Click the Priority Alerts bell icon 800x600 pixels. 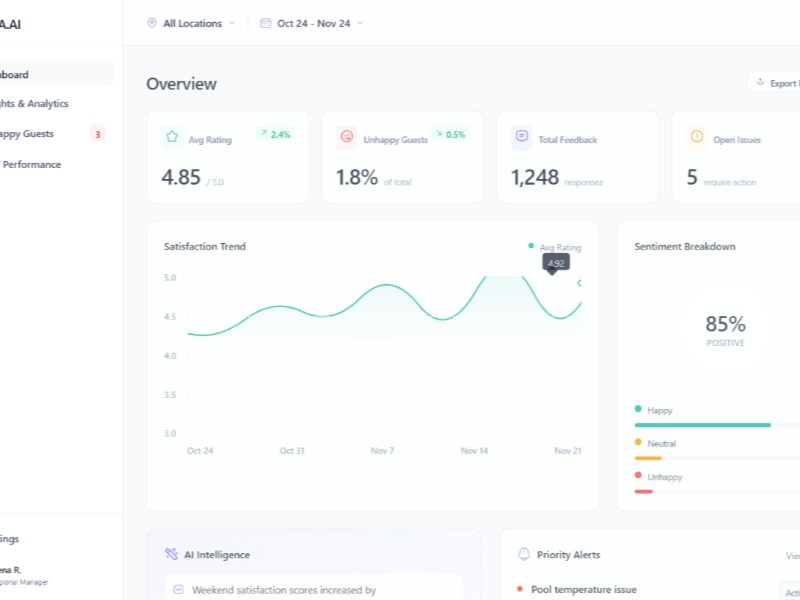tap(524, 554)
